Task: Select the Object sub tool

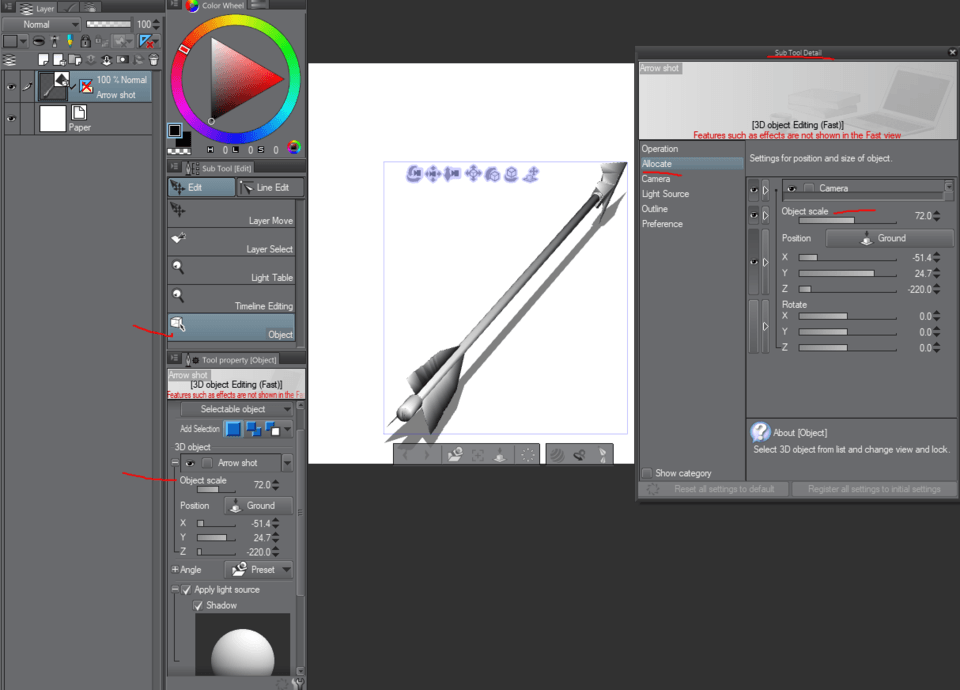Action: tap(232, 326)
